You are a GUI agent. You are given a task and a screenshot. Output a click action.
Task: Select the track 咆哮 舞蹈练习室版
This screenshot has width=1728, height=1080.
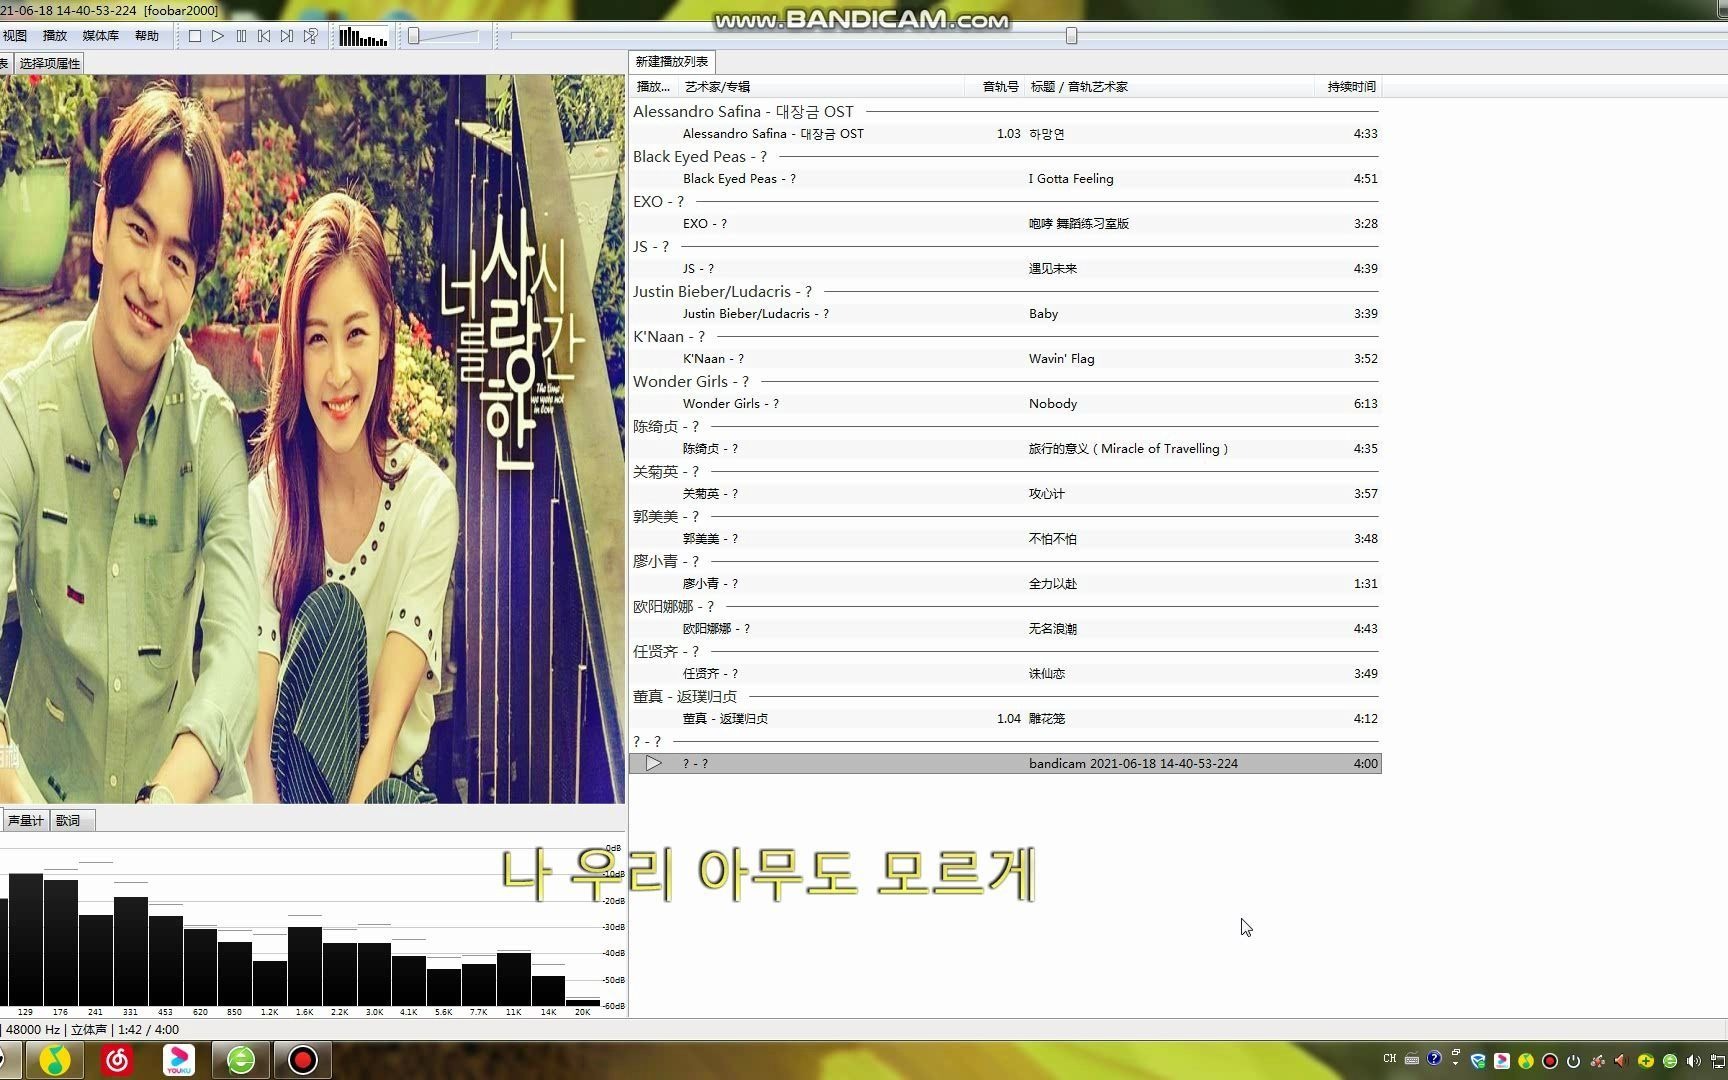(1005, 224)
